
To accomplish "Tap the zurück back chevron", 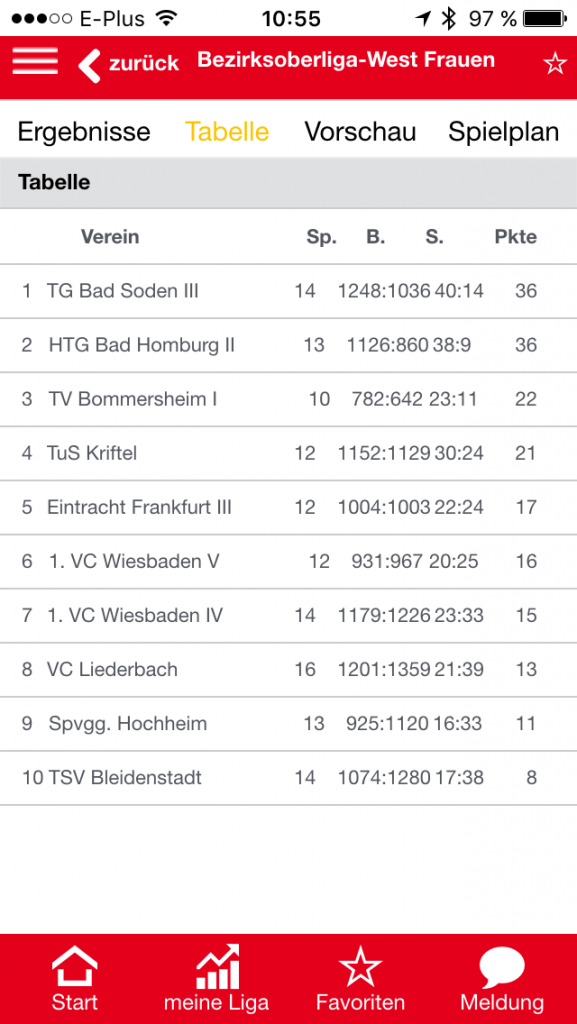I will click(x=89, y=65).
